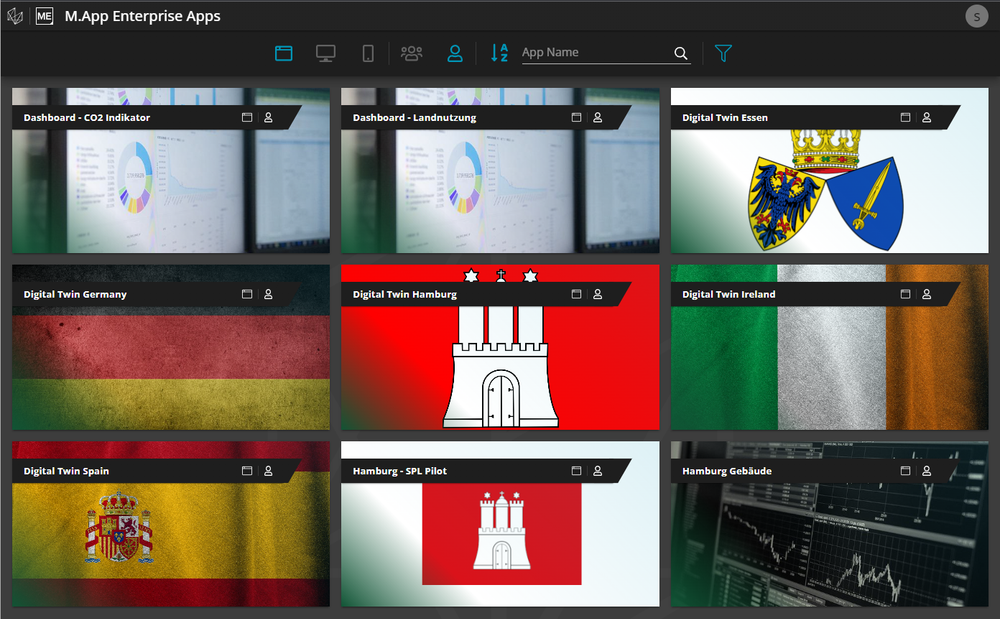The image size is (1000, 619).
Task: Click the search magnifier icon
Action: click(x=681, y=54)
